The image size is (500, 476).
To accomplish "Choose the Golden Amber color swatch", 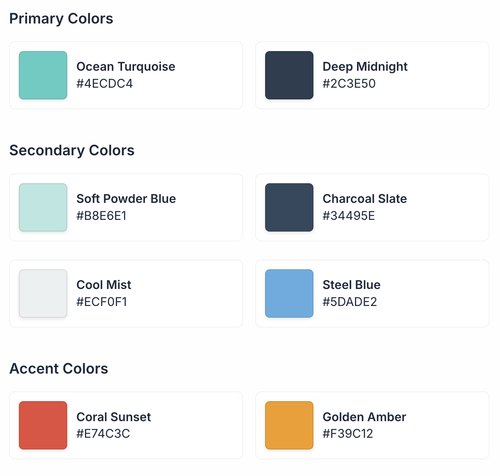I will point(289,425).
